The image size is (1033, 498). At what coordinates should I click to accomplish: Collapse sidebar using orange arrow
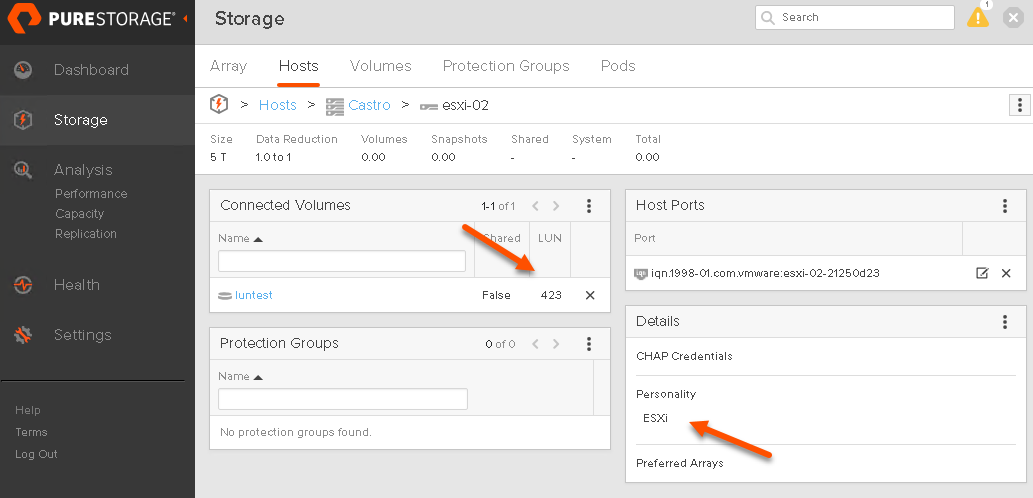[x=185, y=19]
